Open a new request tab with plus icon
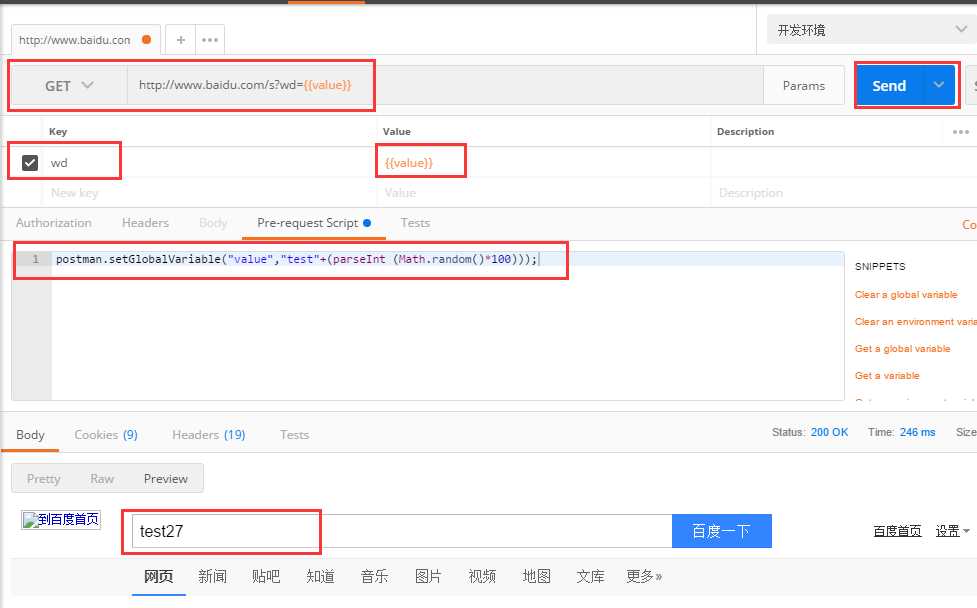 click(181, 40)
